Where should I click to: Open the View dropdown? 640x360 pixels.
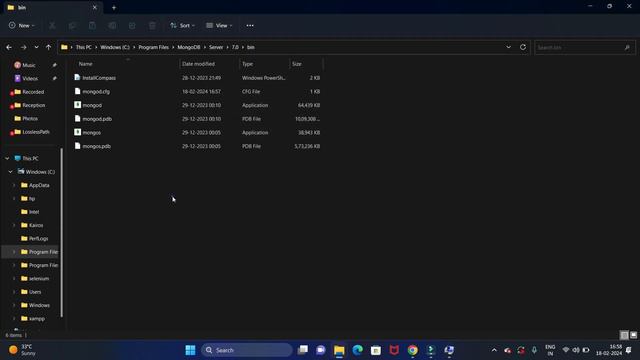(219, 25)
